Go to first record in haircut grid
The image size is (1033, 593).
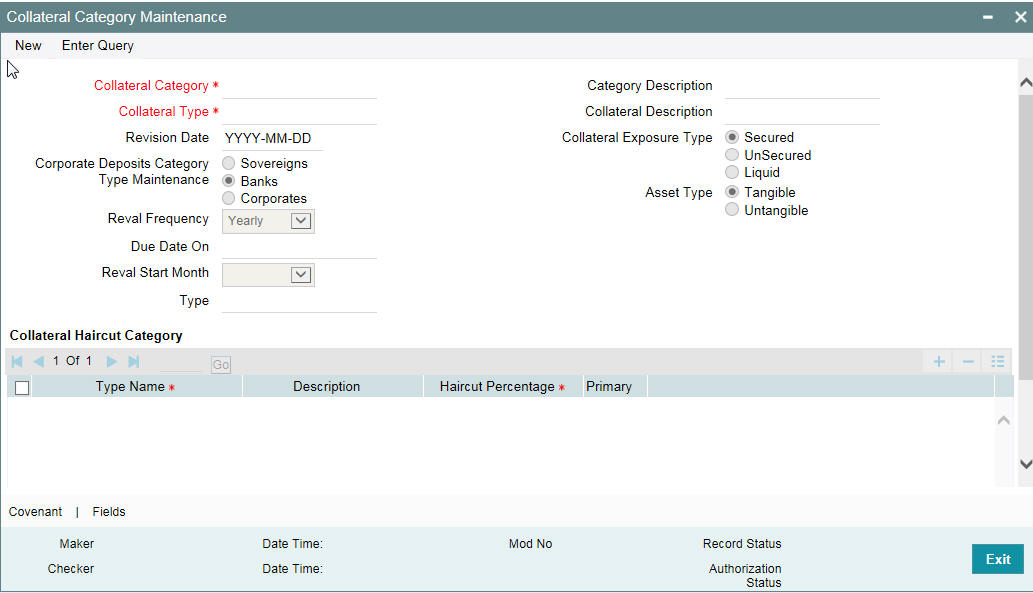[17, 361]
